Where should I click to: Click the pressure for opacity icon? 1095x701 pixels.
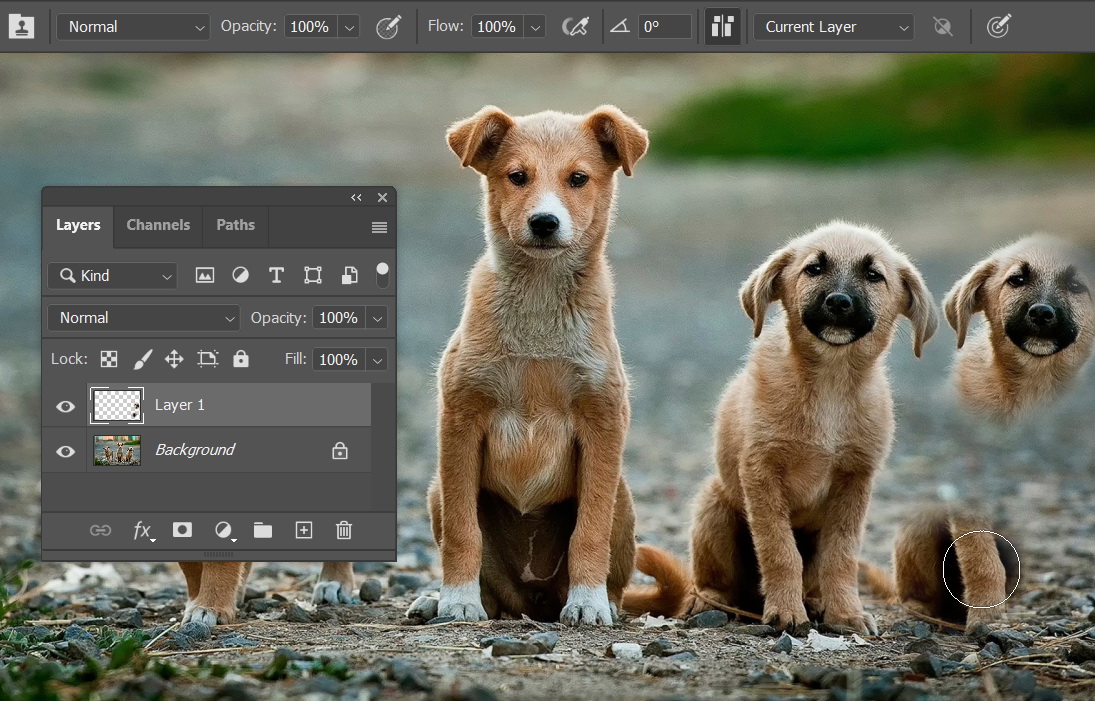388,27
